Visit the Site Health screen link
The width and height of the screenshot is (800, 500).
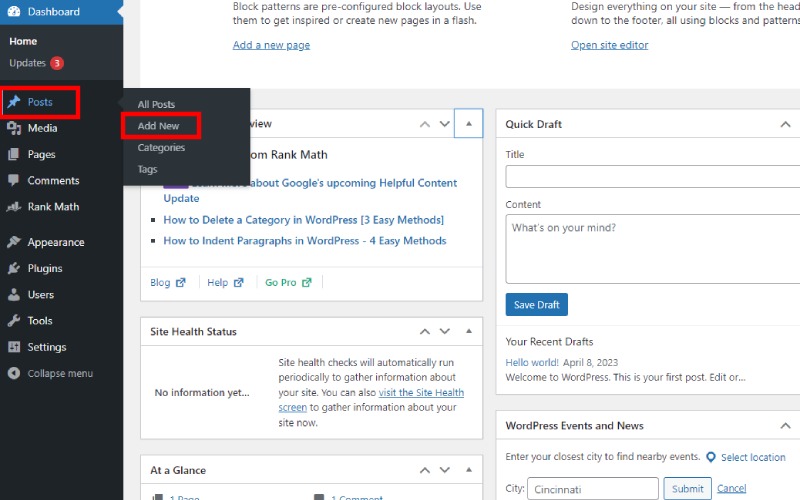coord(371,400)
